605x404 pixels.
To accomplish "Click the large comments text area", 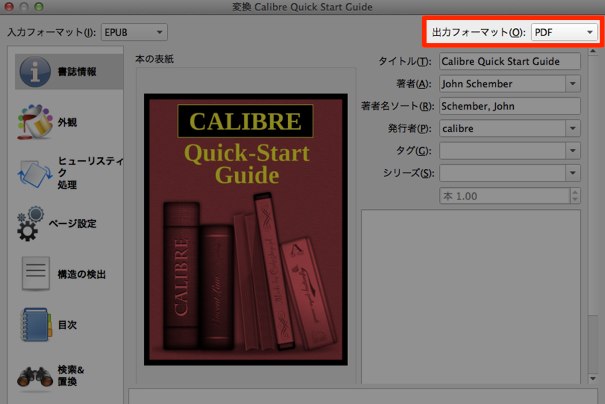I will (471, 296).
